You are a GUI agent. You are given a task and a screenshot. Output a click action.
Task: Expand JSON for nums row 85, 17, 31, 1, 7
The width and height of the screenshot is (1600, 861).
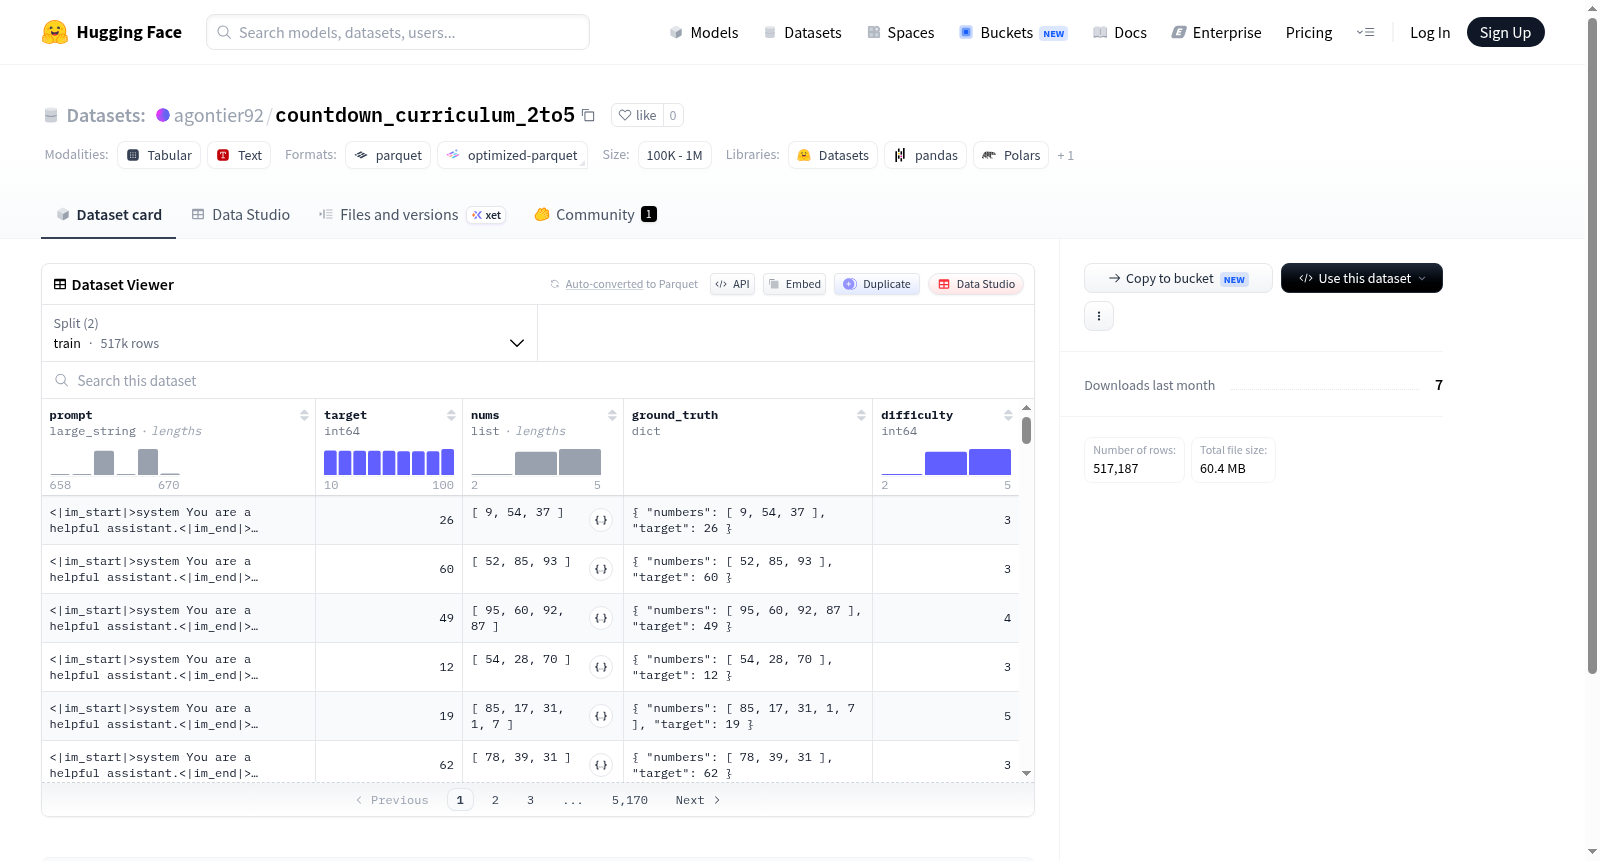601,716
